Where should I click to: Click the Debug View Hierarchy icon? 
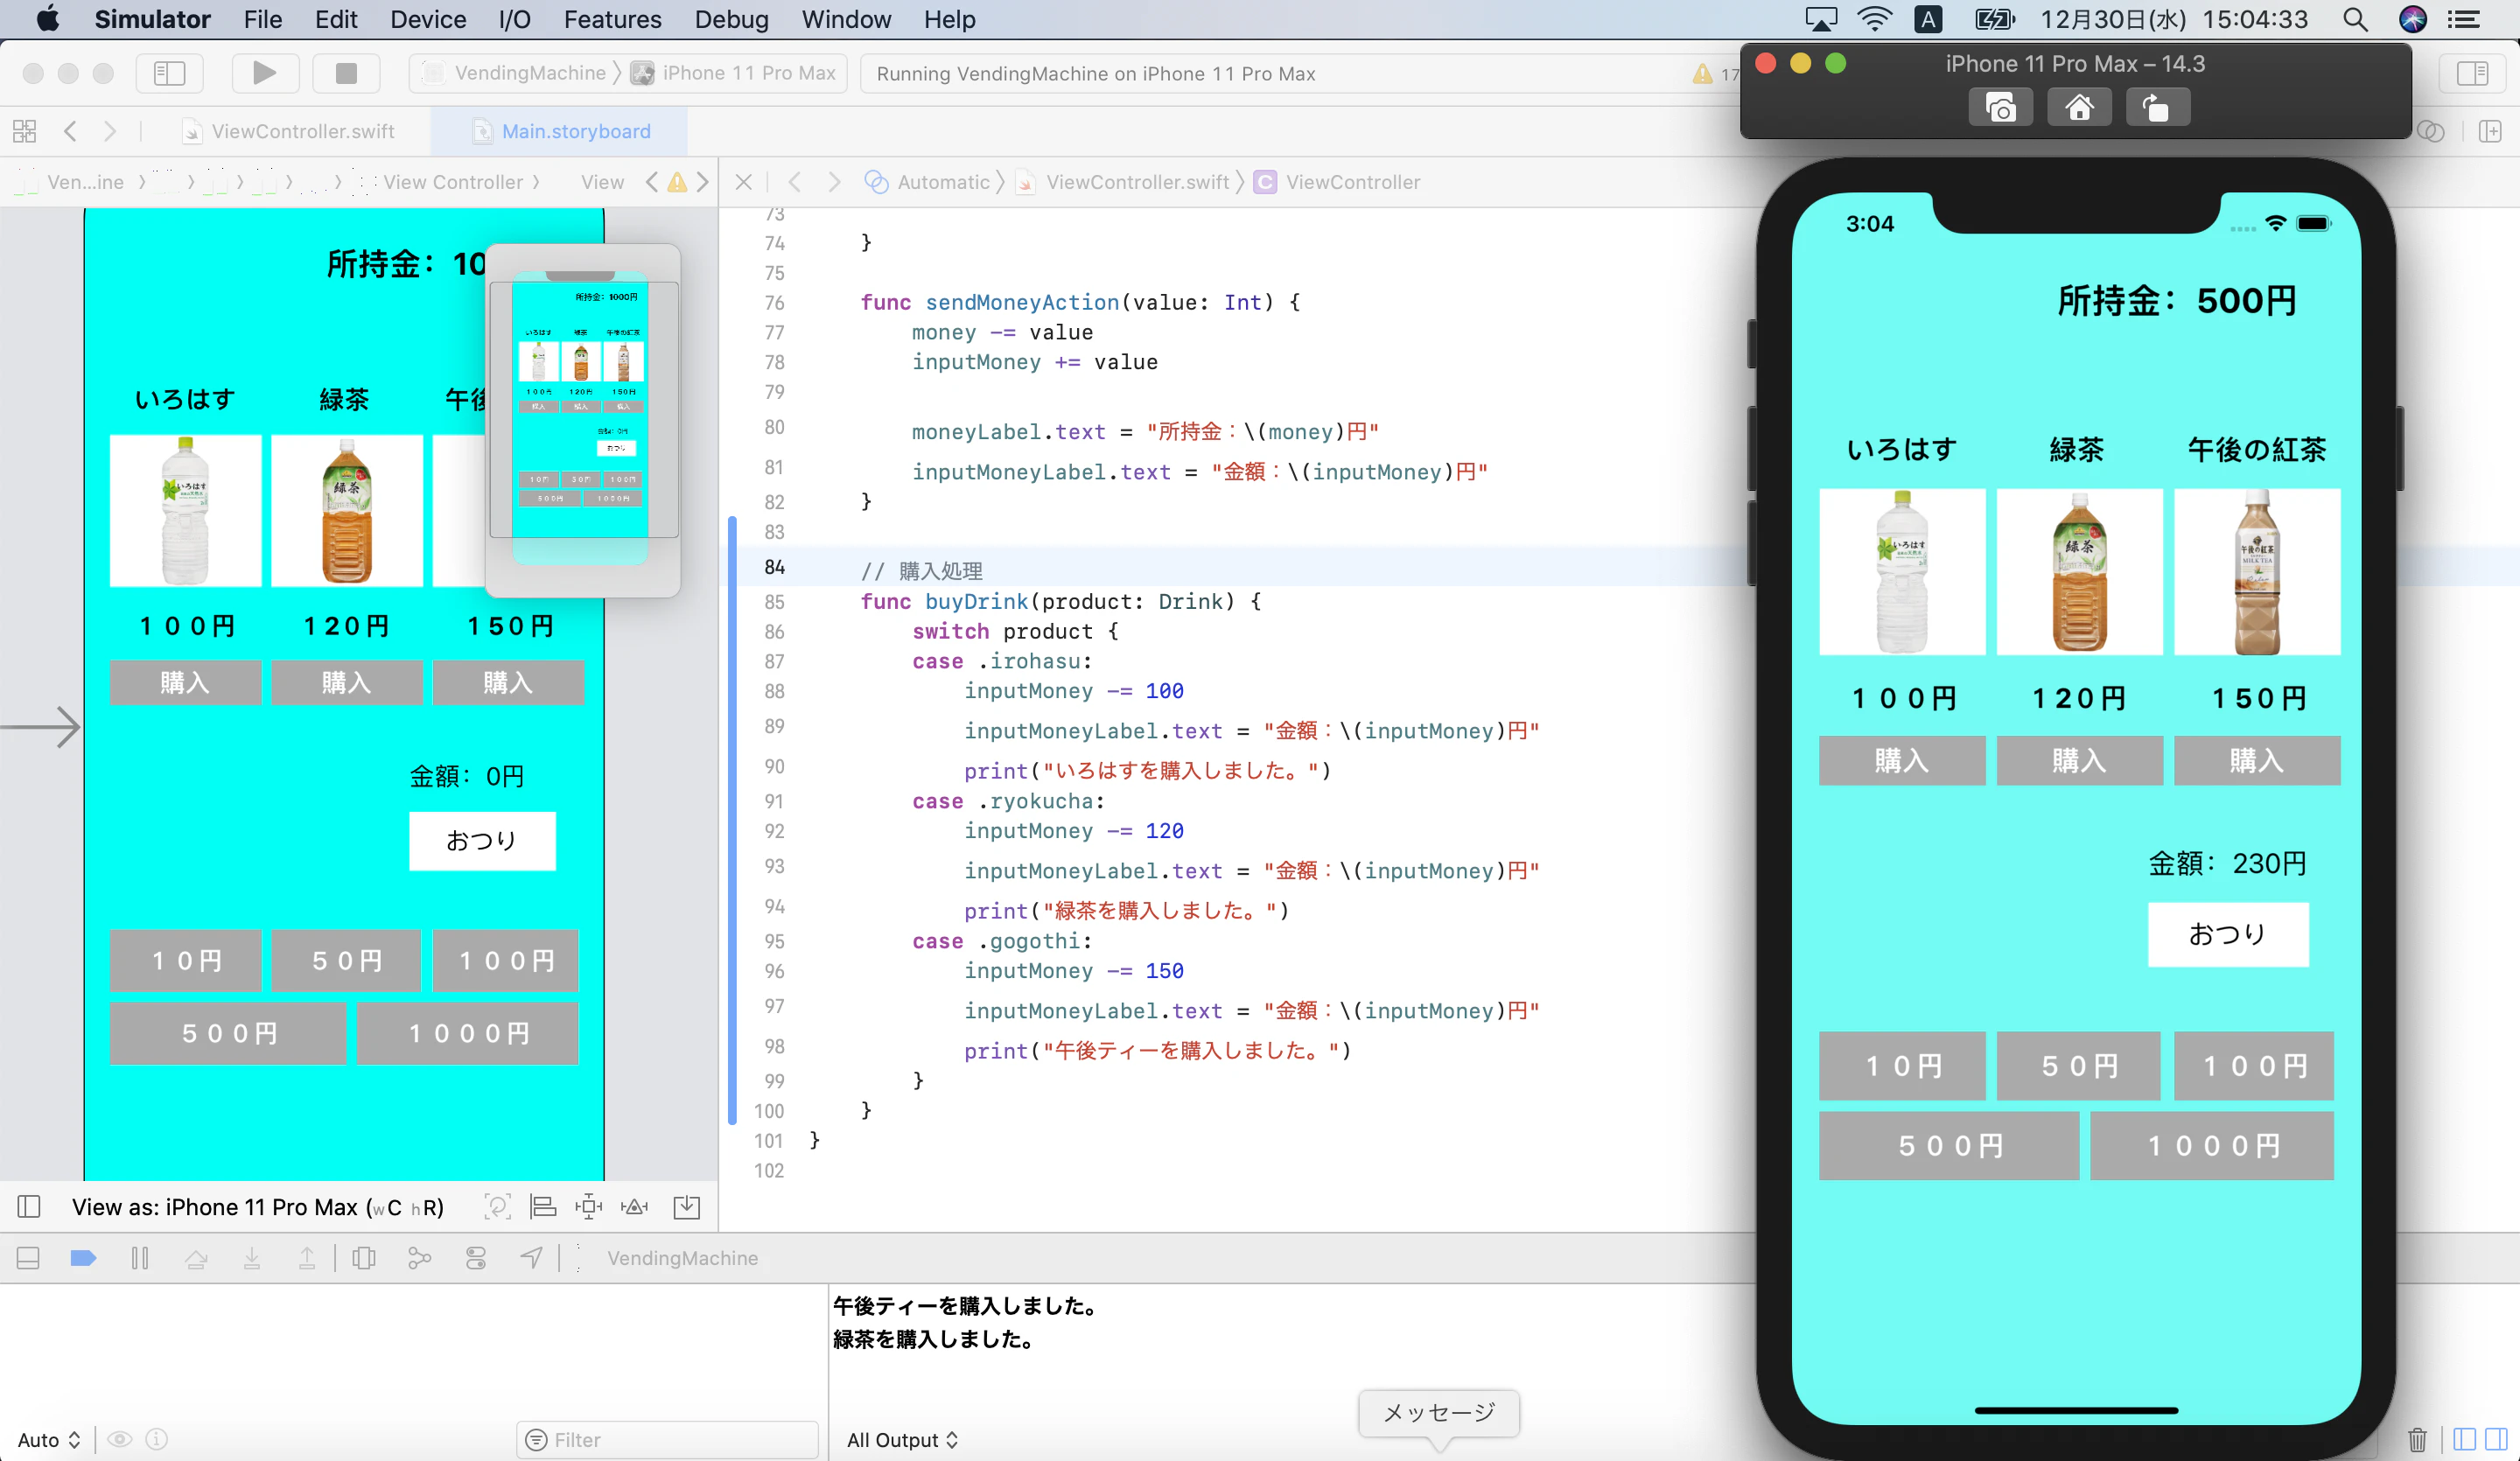[364, 1258]
